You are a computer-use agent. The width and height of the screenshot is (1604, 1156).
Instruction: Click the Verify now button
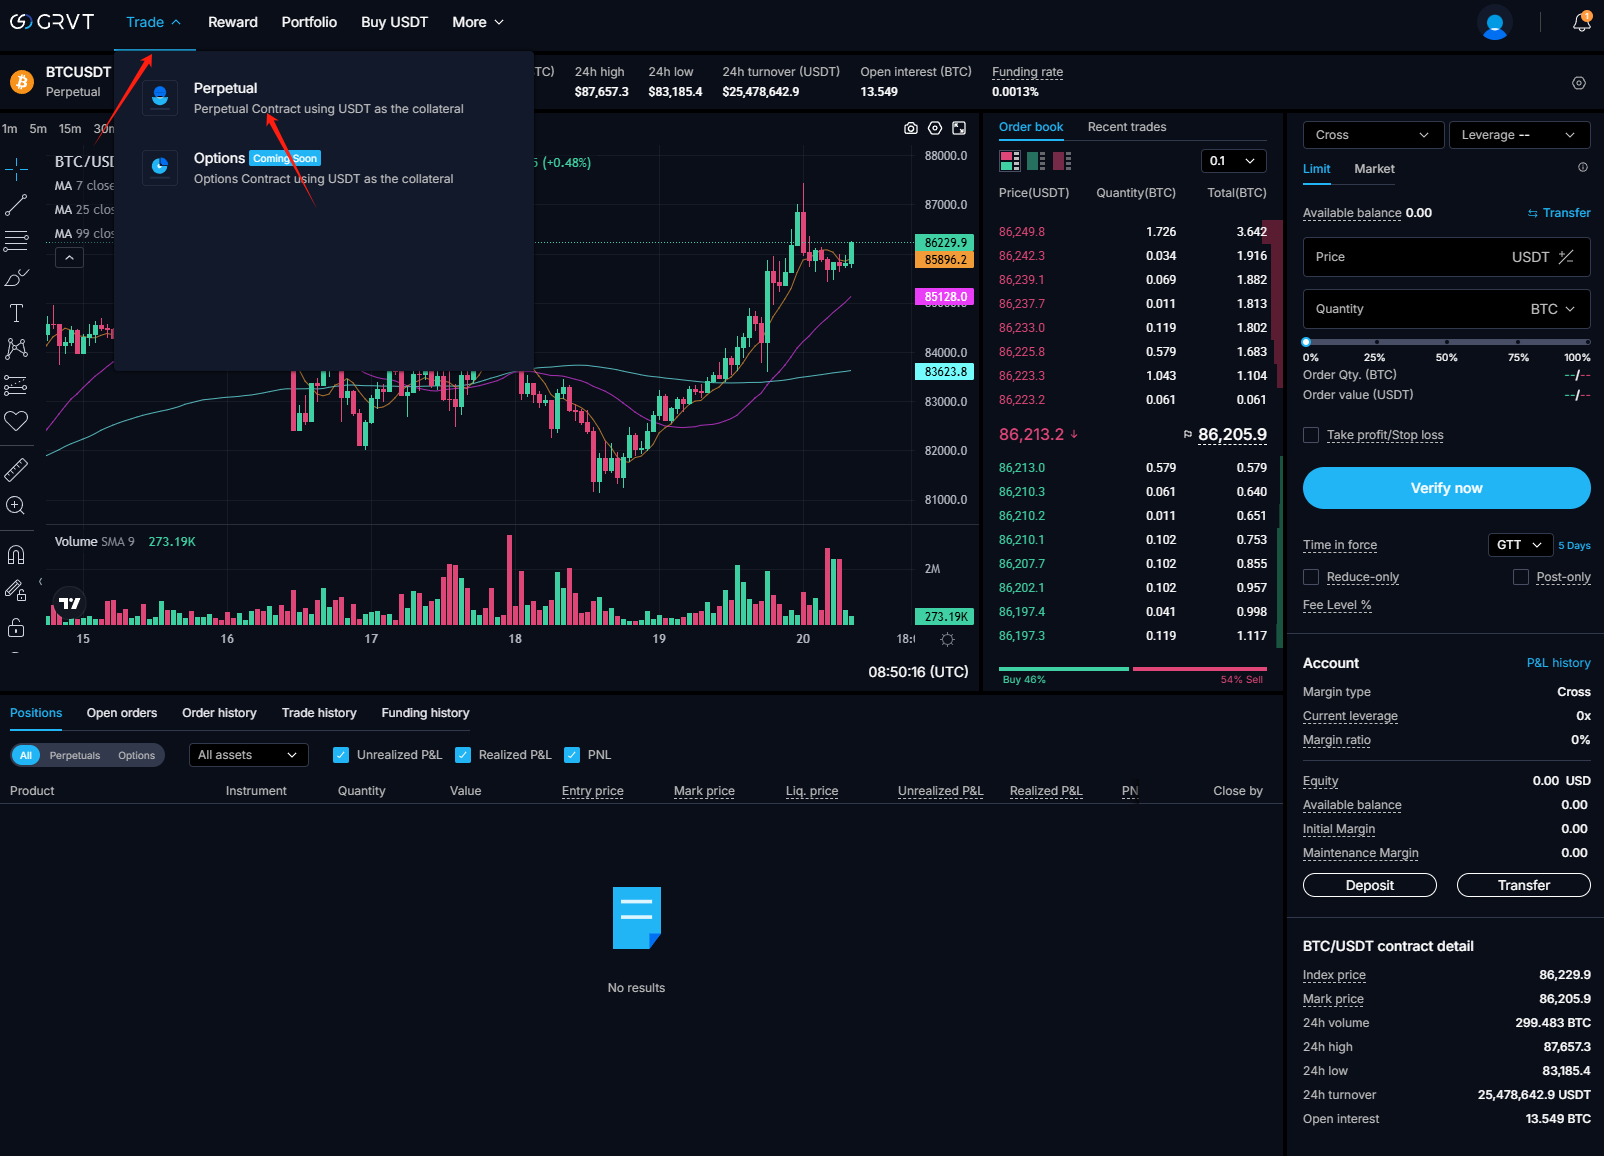tap(1446, 488)
